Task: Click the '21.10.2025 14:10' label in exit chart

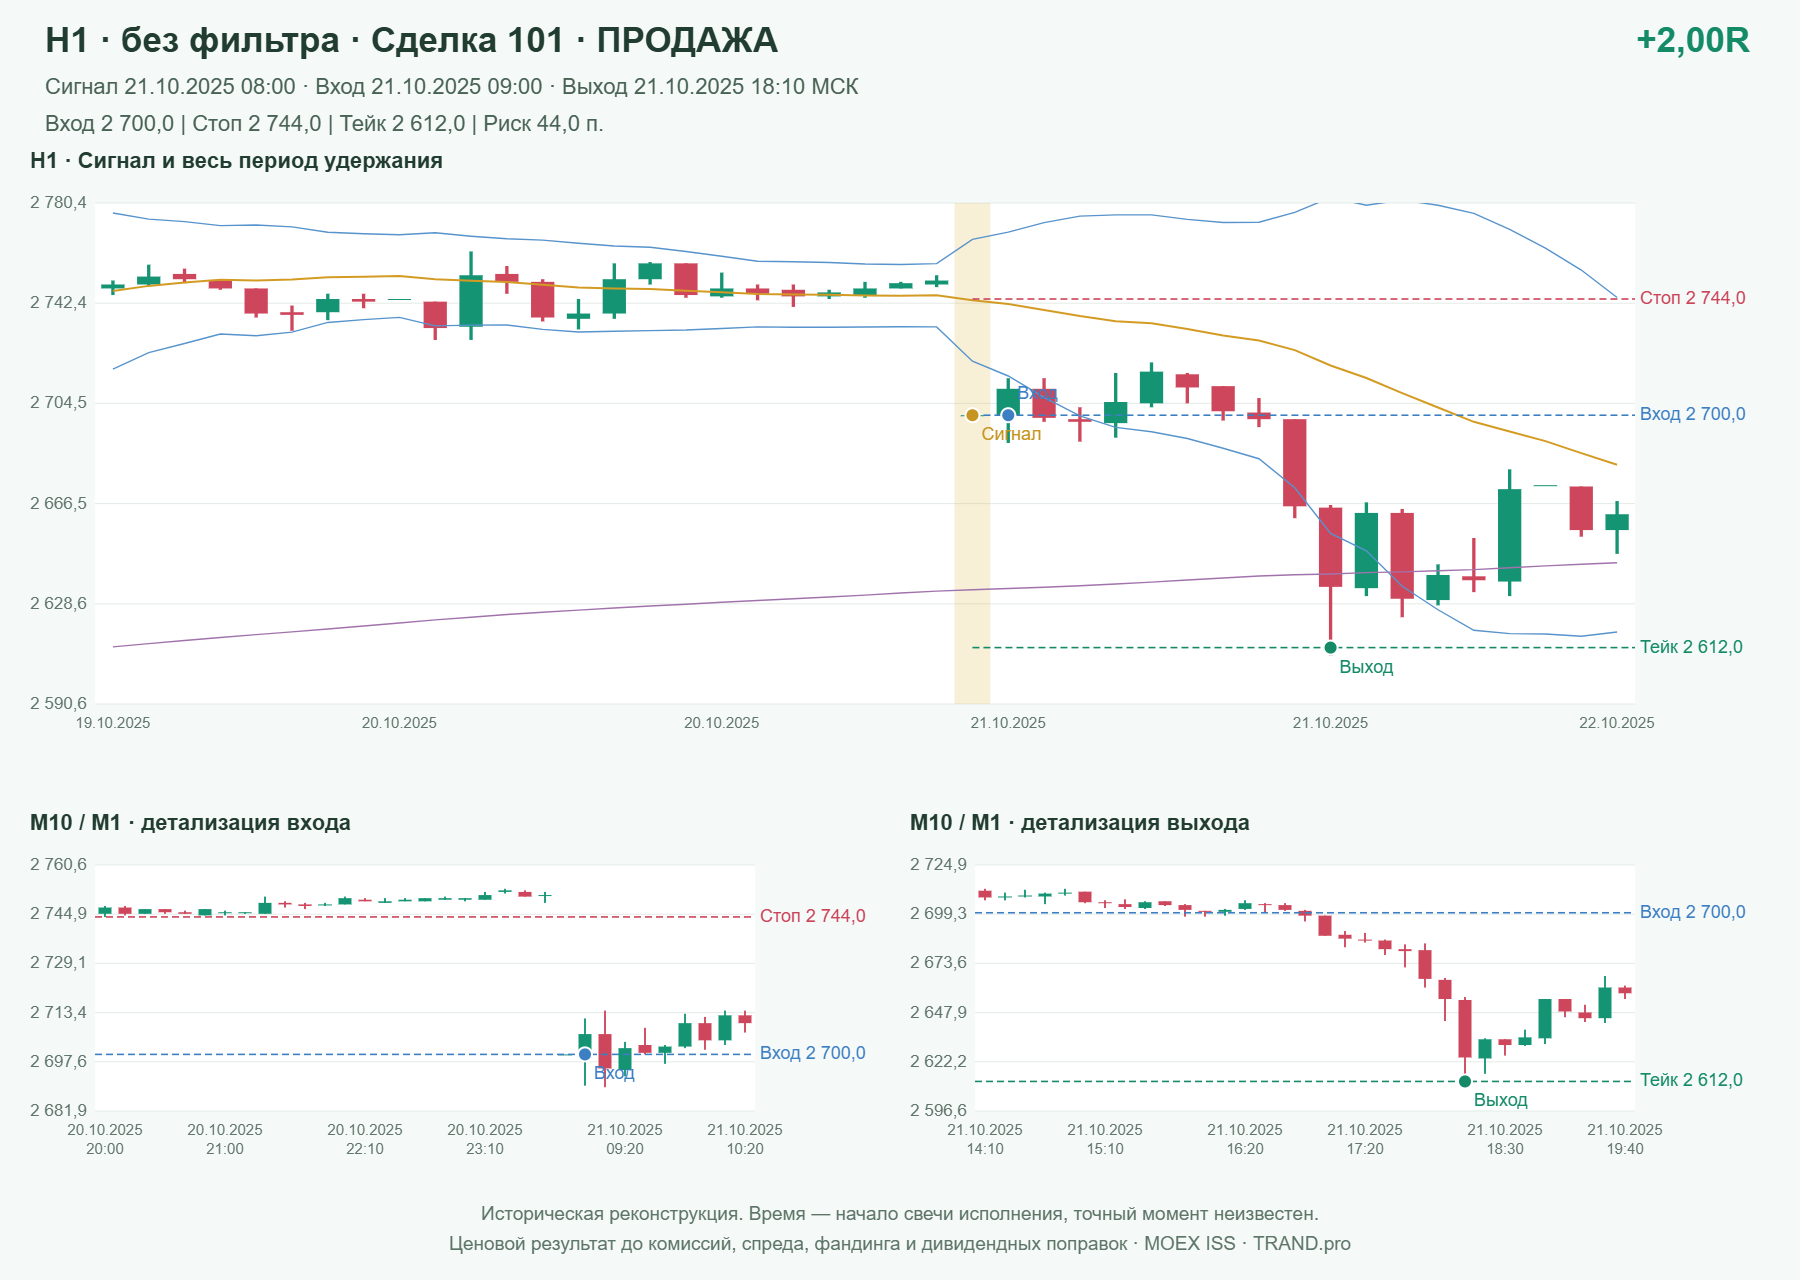Action: pos(985,1139)
